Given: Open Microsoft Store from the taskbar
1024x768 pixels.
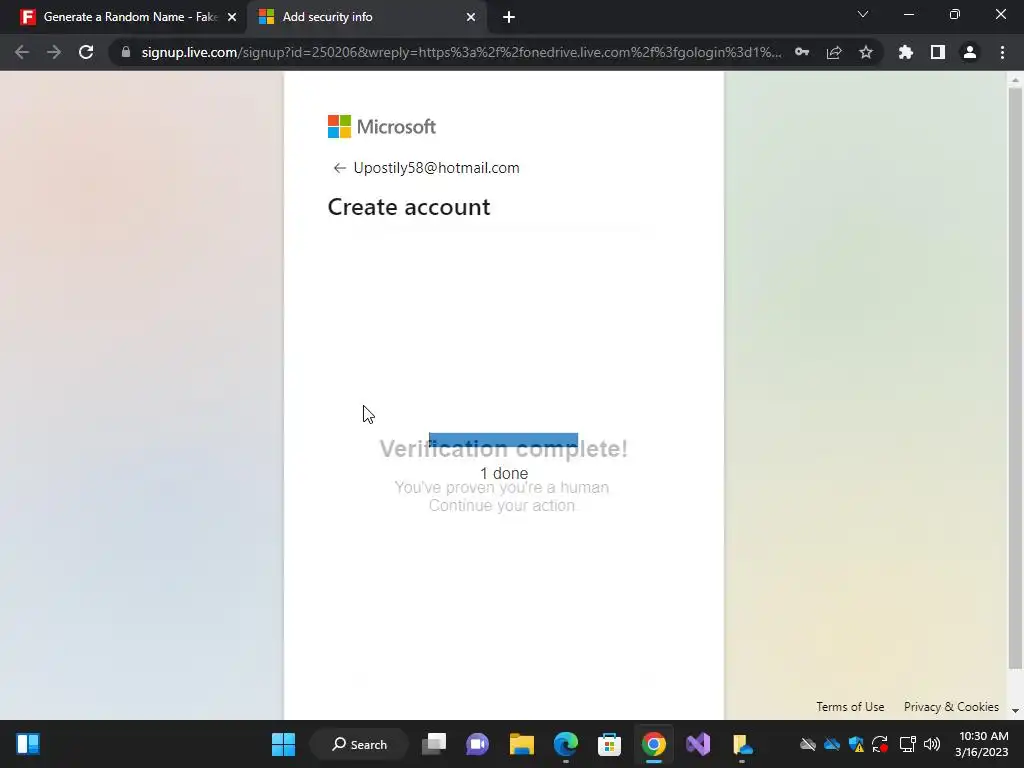Looking at the screenshot, I should pos(609,744).
